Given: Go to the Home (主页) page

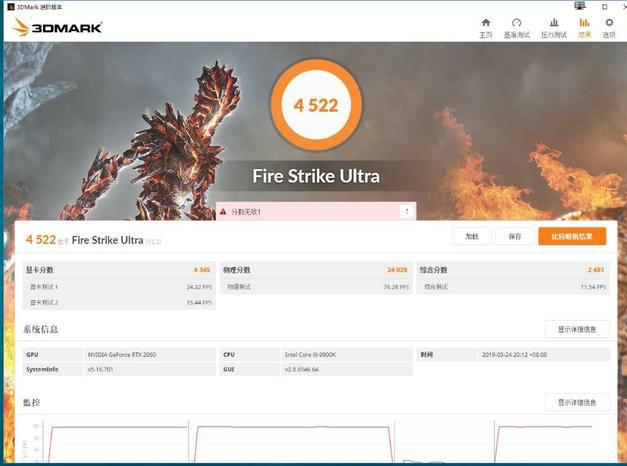Looking at the screenshot, I should pyautogui.click(x=486, y=28).
